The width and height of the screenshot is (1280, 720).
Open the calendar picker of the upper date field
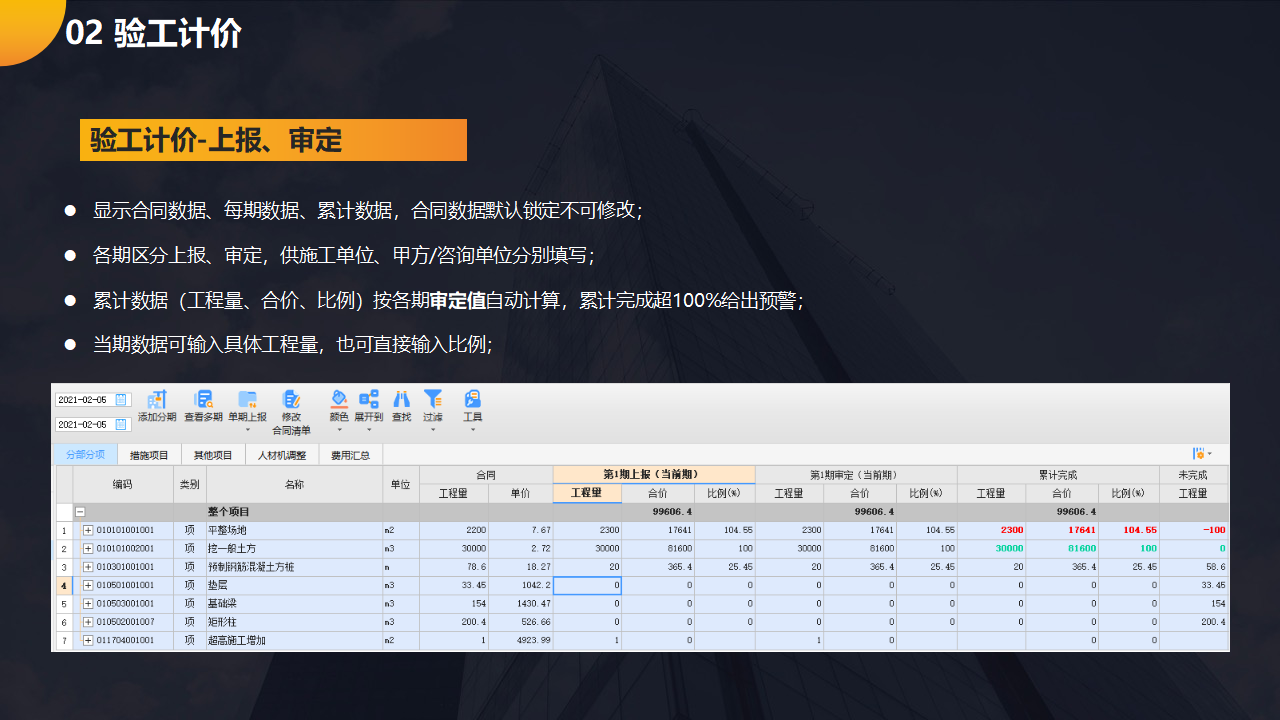pos(122,400)
